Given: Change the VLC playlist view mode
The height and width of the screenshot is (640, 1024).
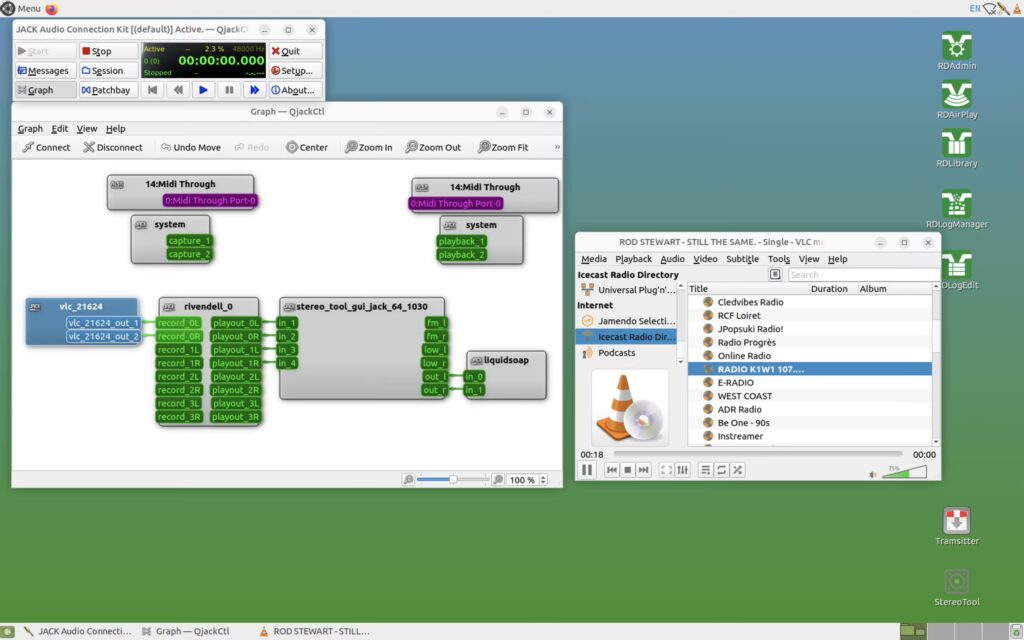Looking at the screenshot, I should tap(775, 275).
